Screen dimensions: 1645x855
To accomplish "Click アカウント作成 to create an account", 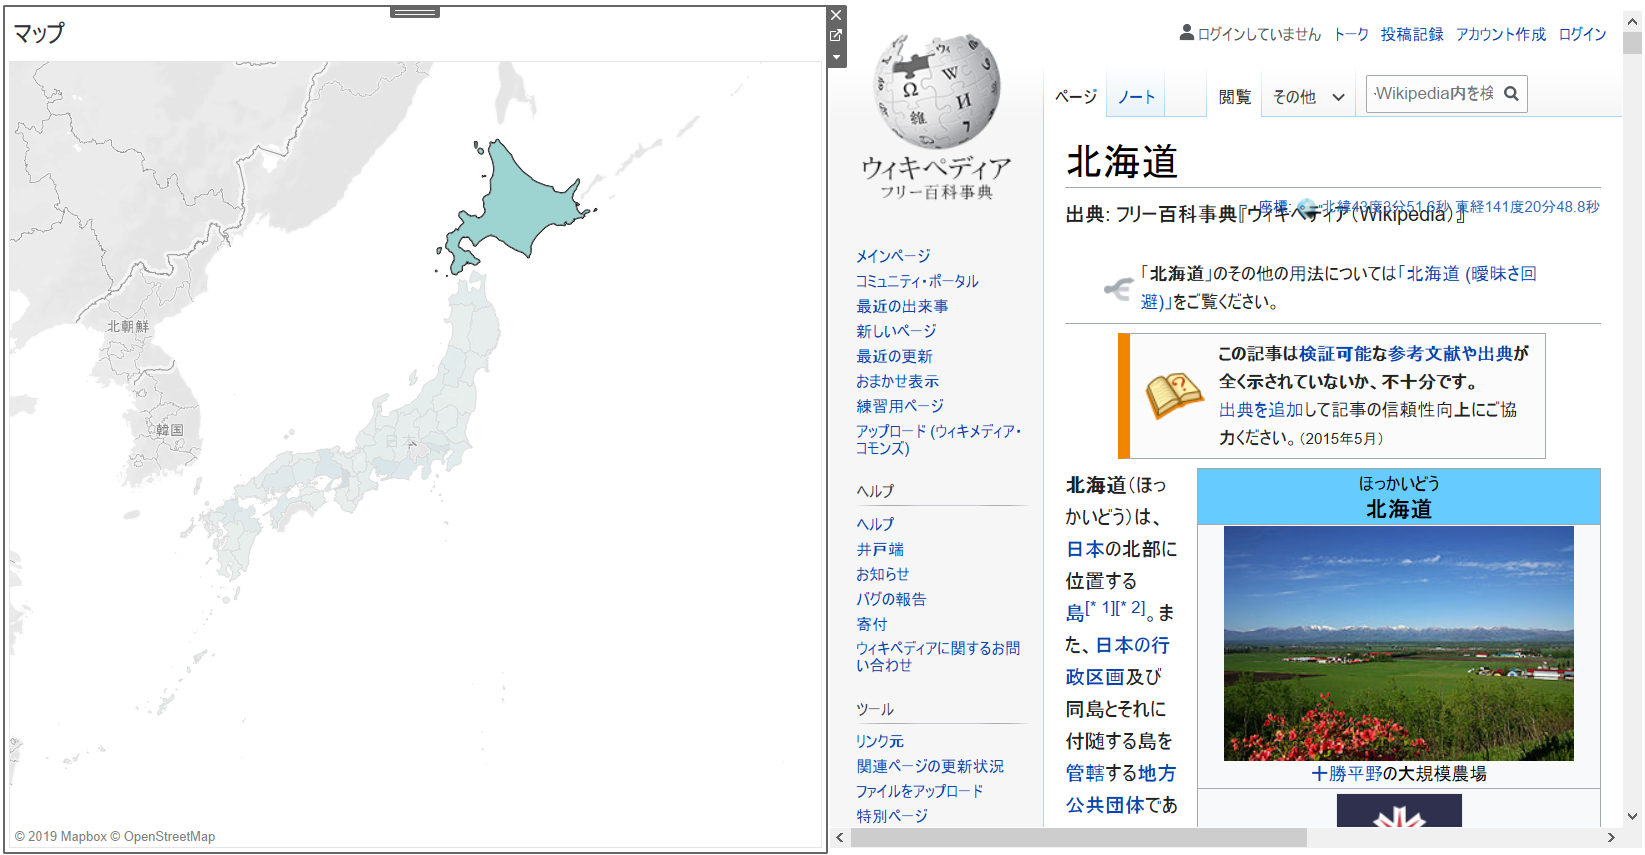I will point(1500,34).
